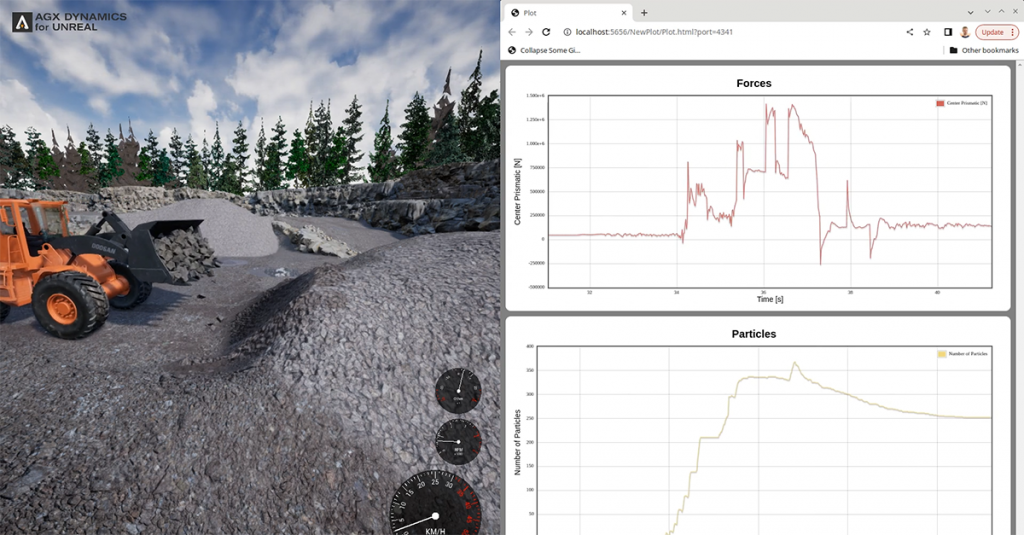Open the browser side panel

948,32
